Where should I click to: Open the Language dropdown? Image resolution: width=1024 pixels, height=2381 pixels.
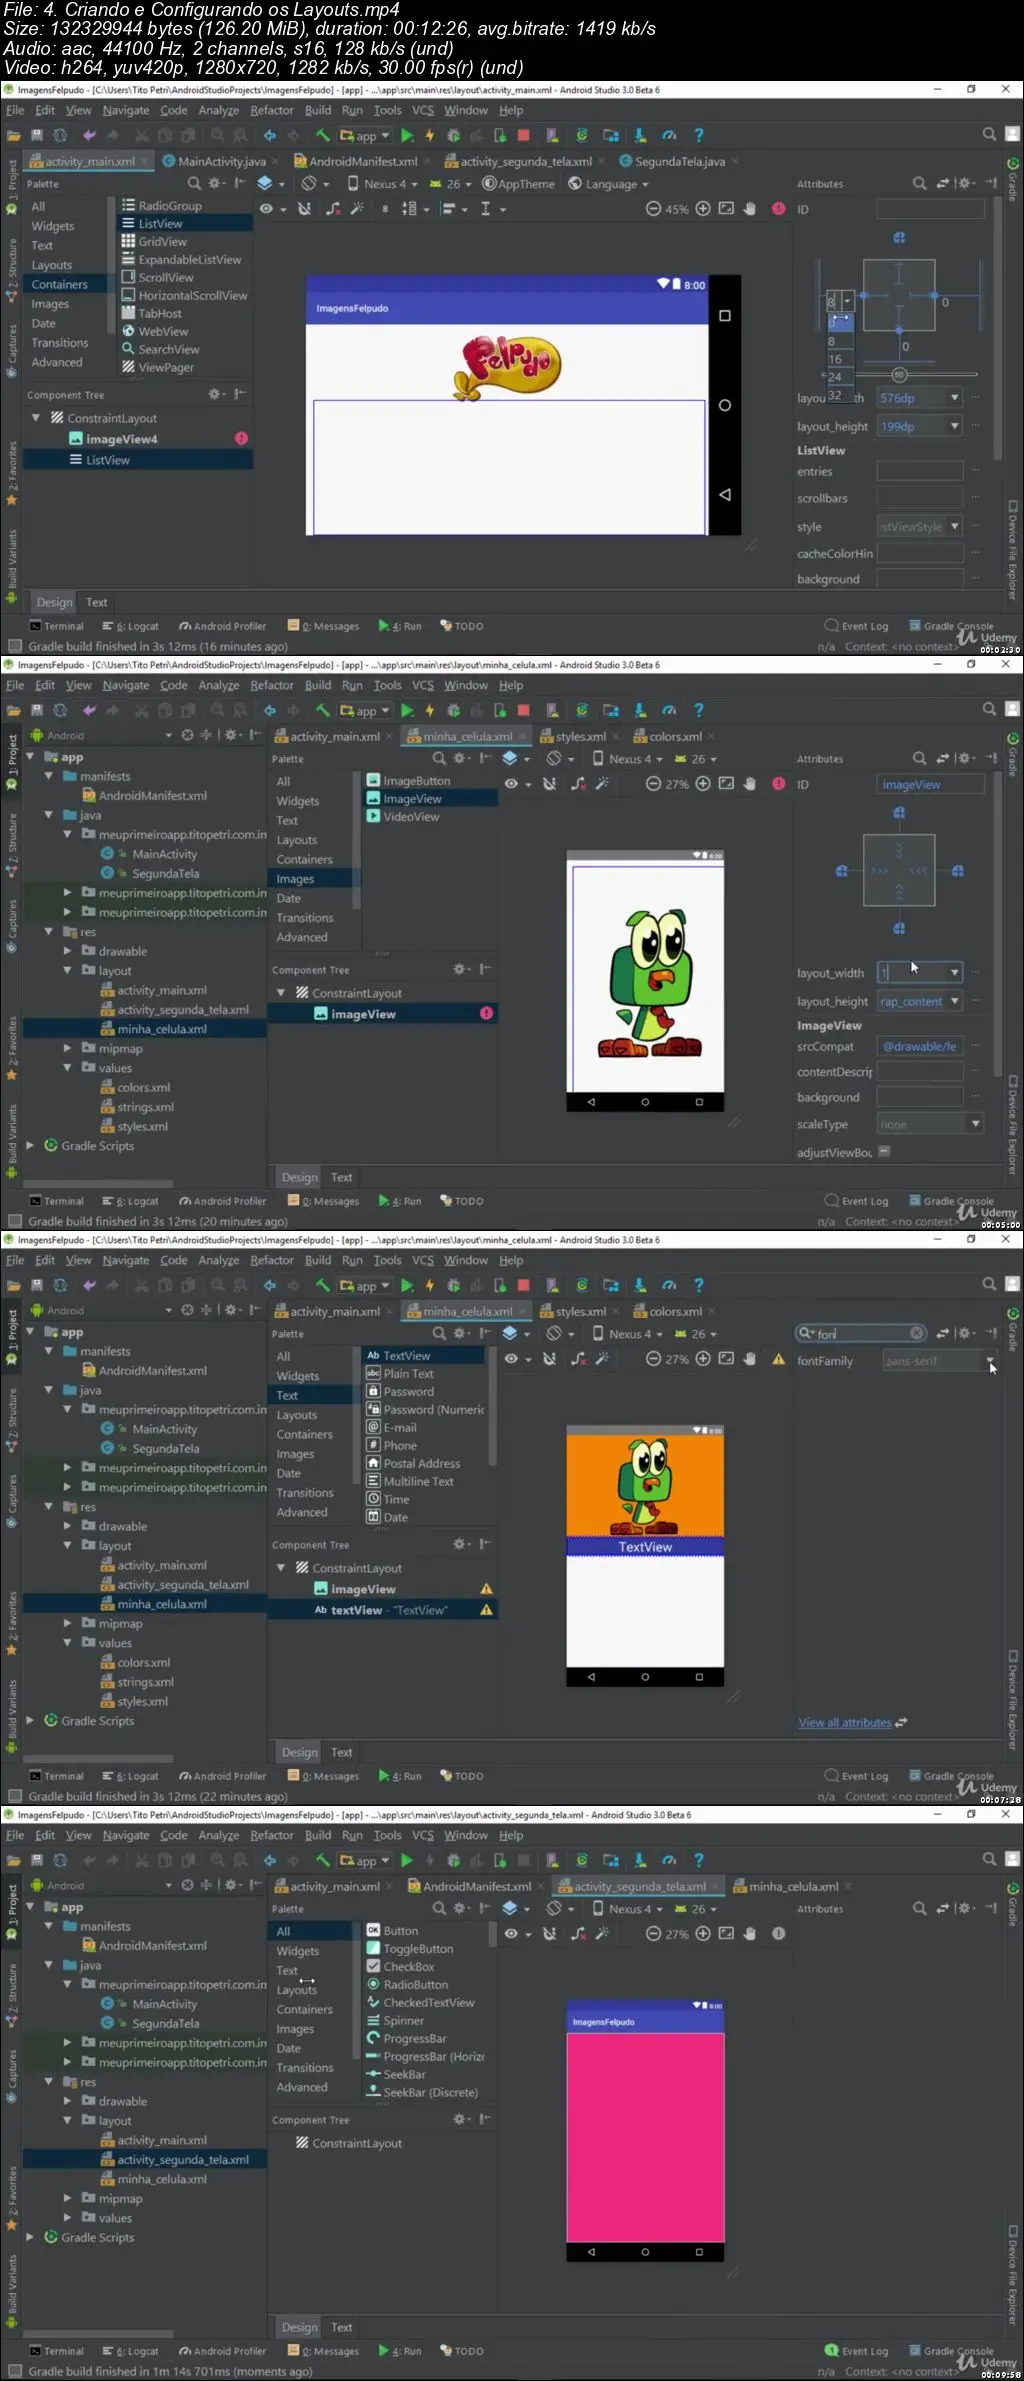click(x=608, y=184)
